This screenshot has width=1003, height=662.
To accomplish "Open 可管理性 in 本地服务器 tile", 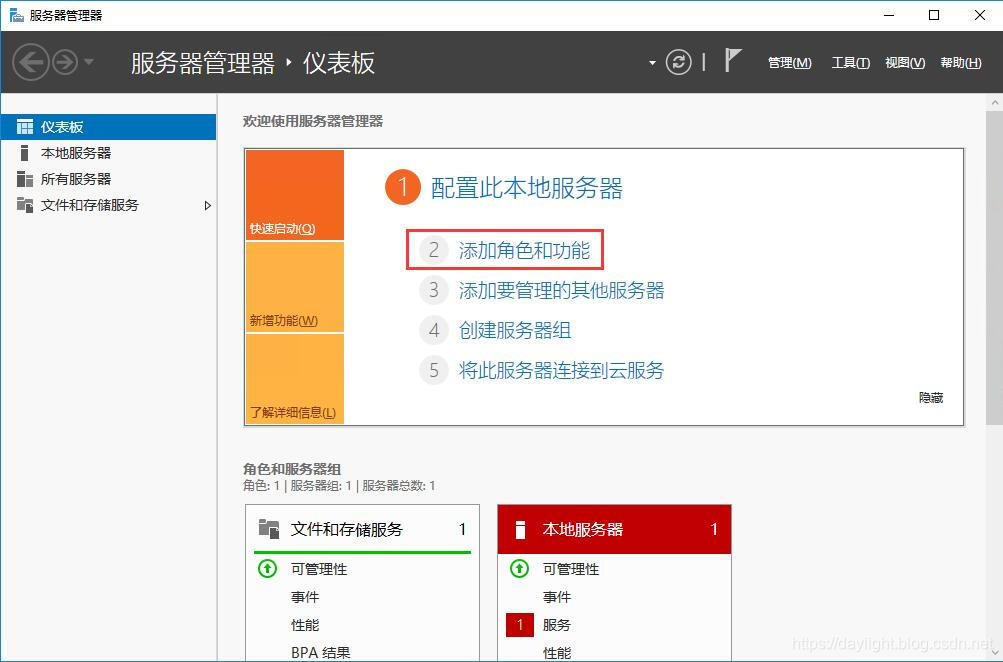I will click(x=571, y=569).
